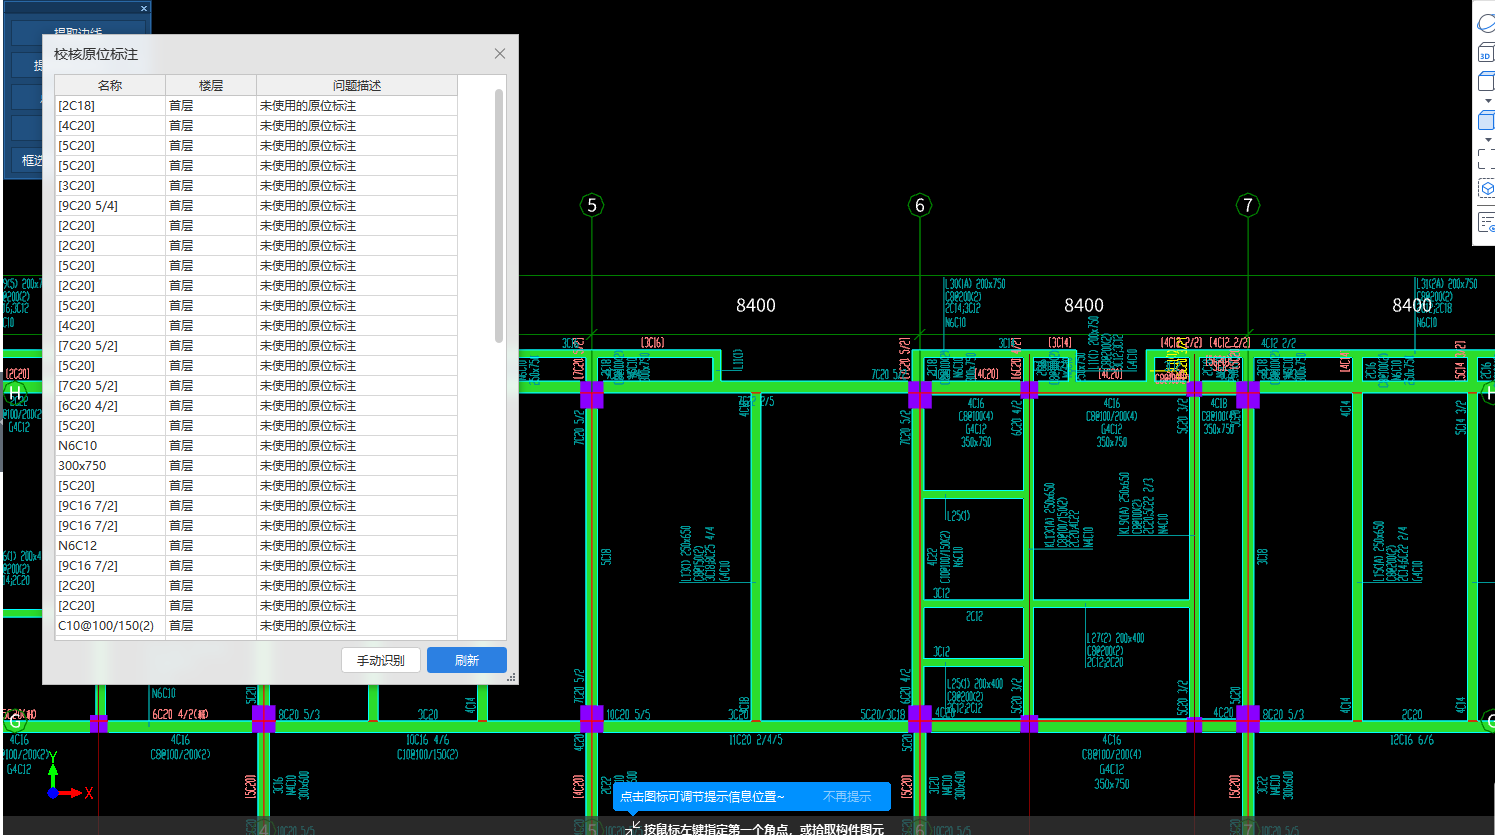Select the [9C20 5/4] row
This screenshot has height=835, width=1495.
coord(256,205)
